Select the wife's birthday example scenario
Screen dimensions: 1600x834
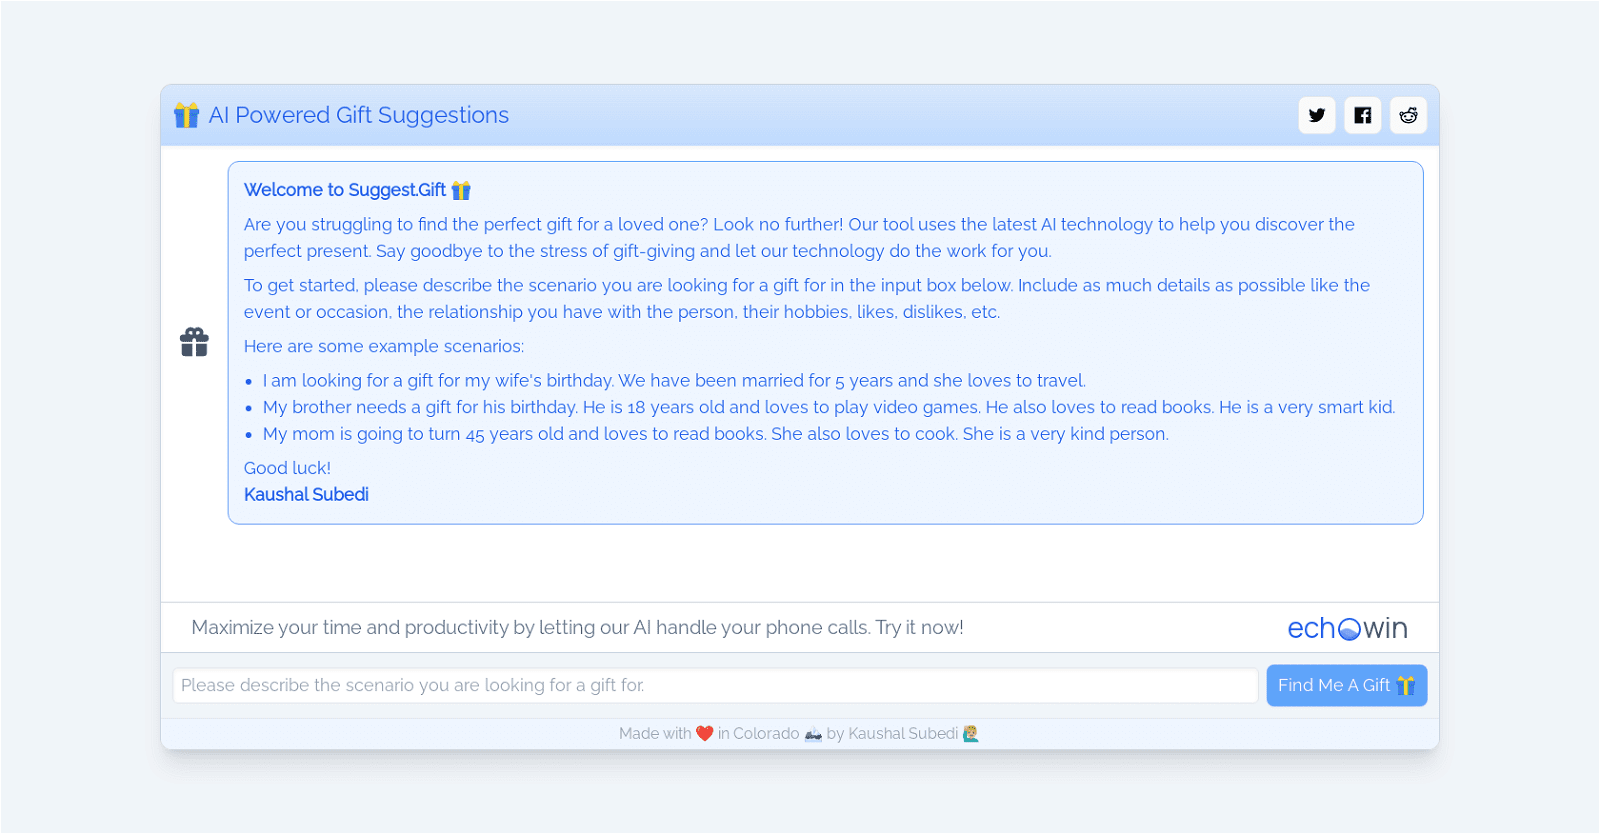673,380
